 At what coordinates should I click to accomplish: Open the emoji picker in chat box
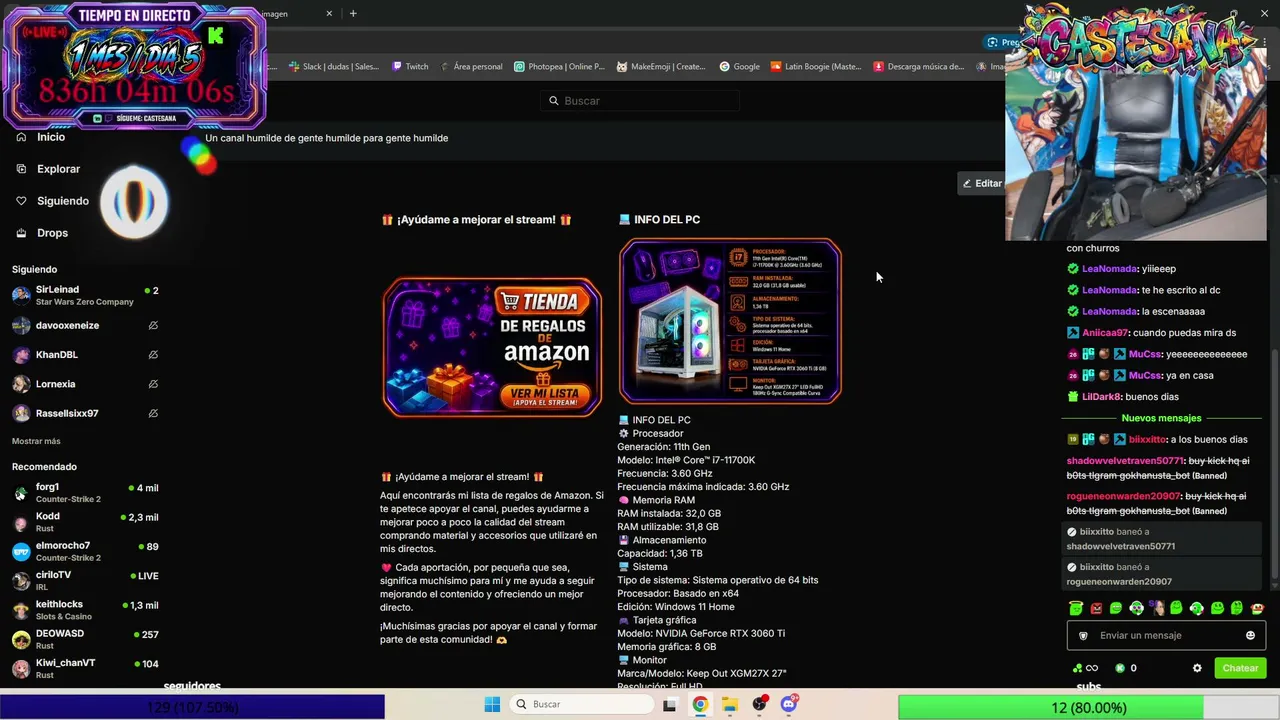tap(1250, 636)
